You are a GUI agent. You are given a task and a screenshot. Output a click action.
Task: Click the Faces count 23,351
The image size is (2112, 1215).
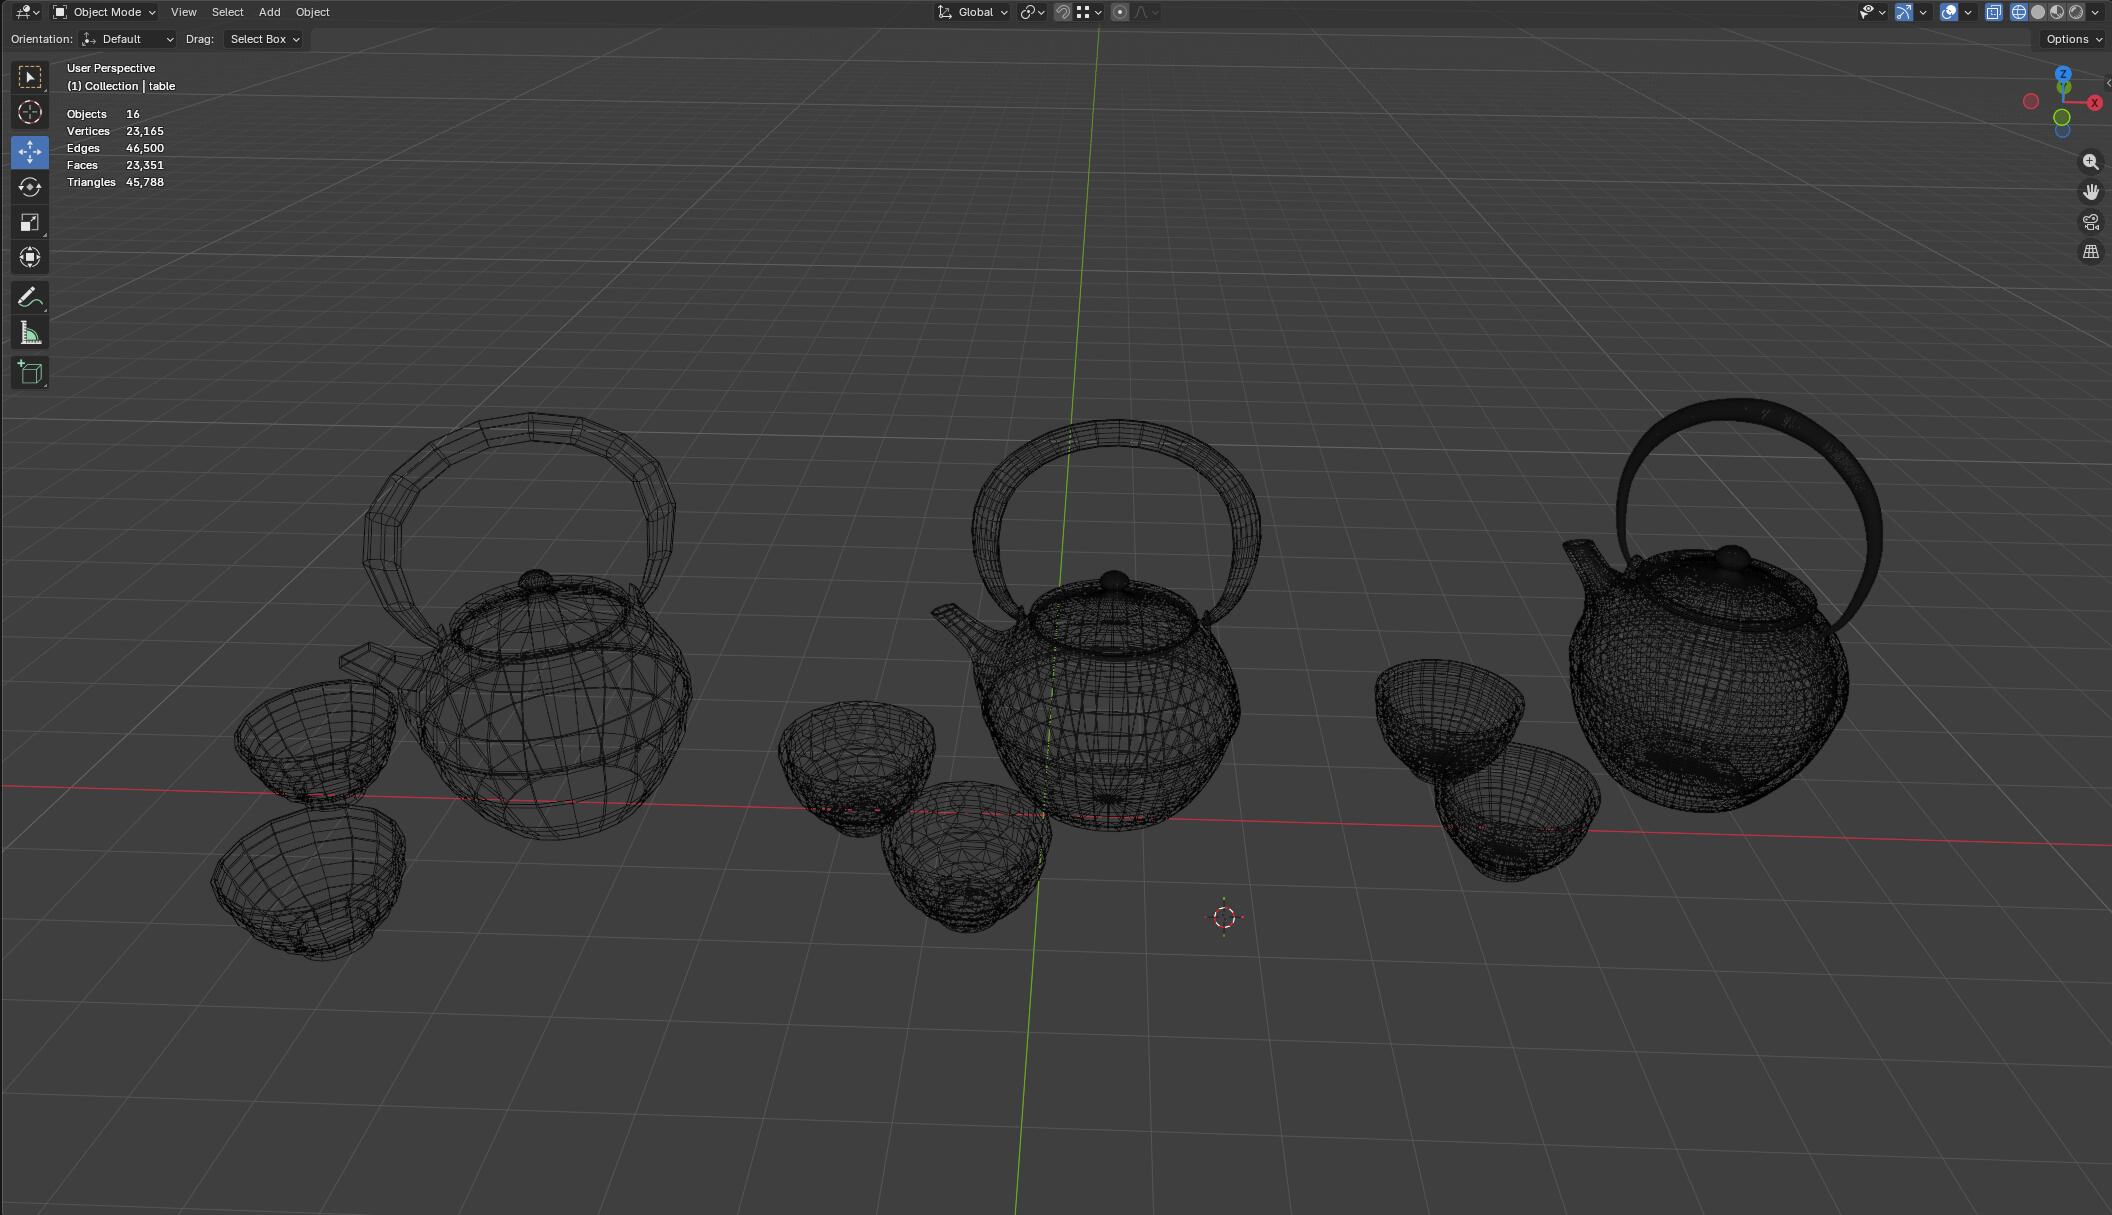point(145,165)
